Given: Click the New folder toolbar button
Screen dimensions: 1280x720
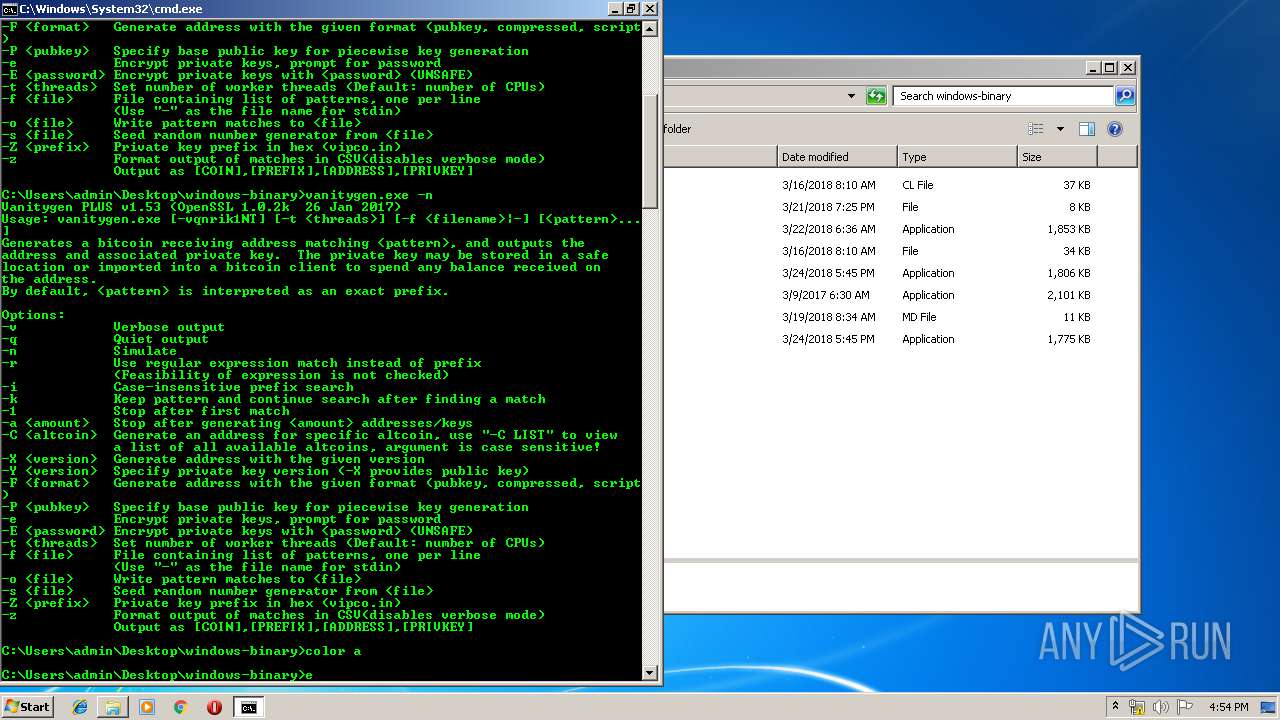Looking at the screenshot, I should coord(677,129).
